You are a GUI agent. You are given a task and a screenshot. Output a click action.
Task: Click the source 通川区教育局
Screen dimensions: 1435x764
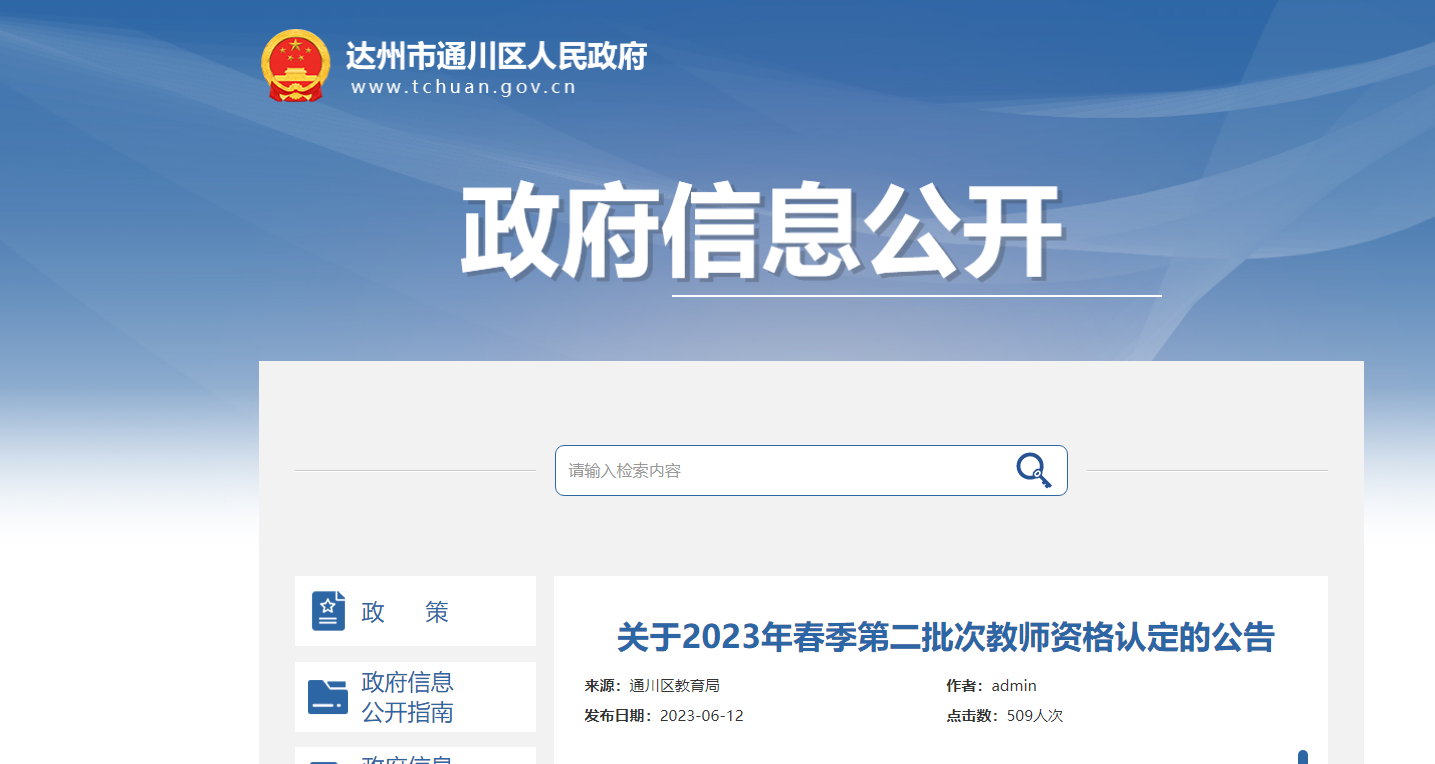point(675,686)
